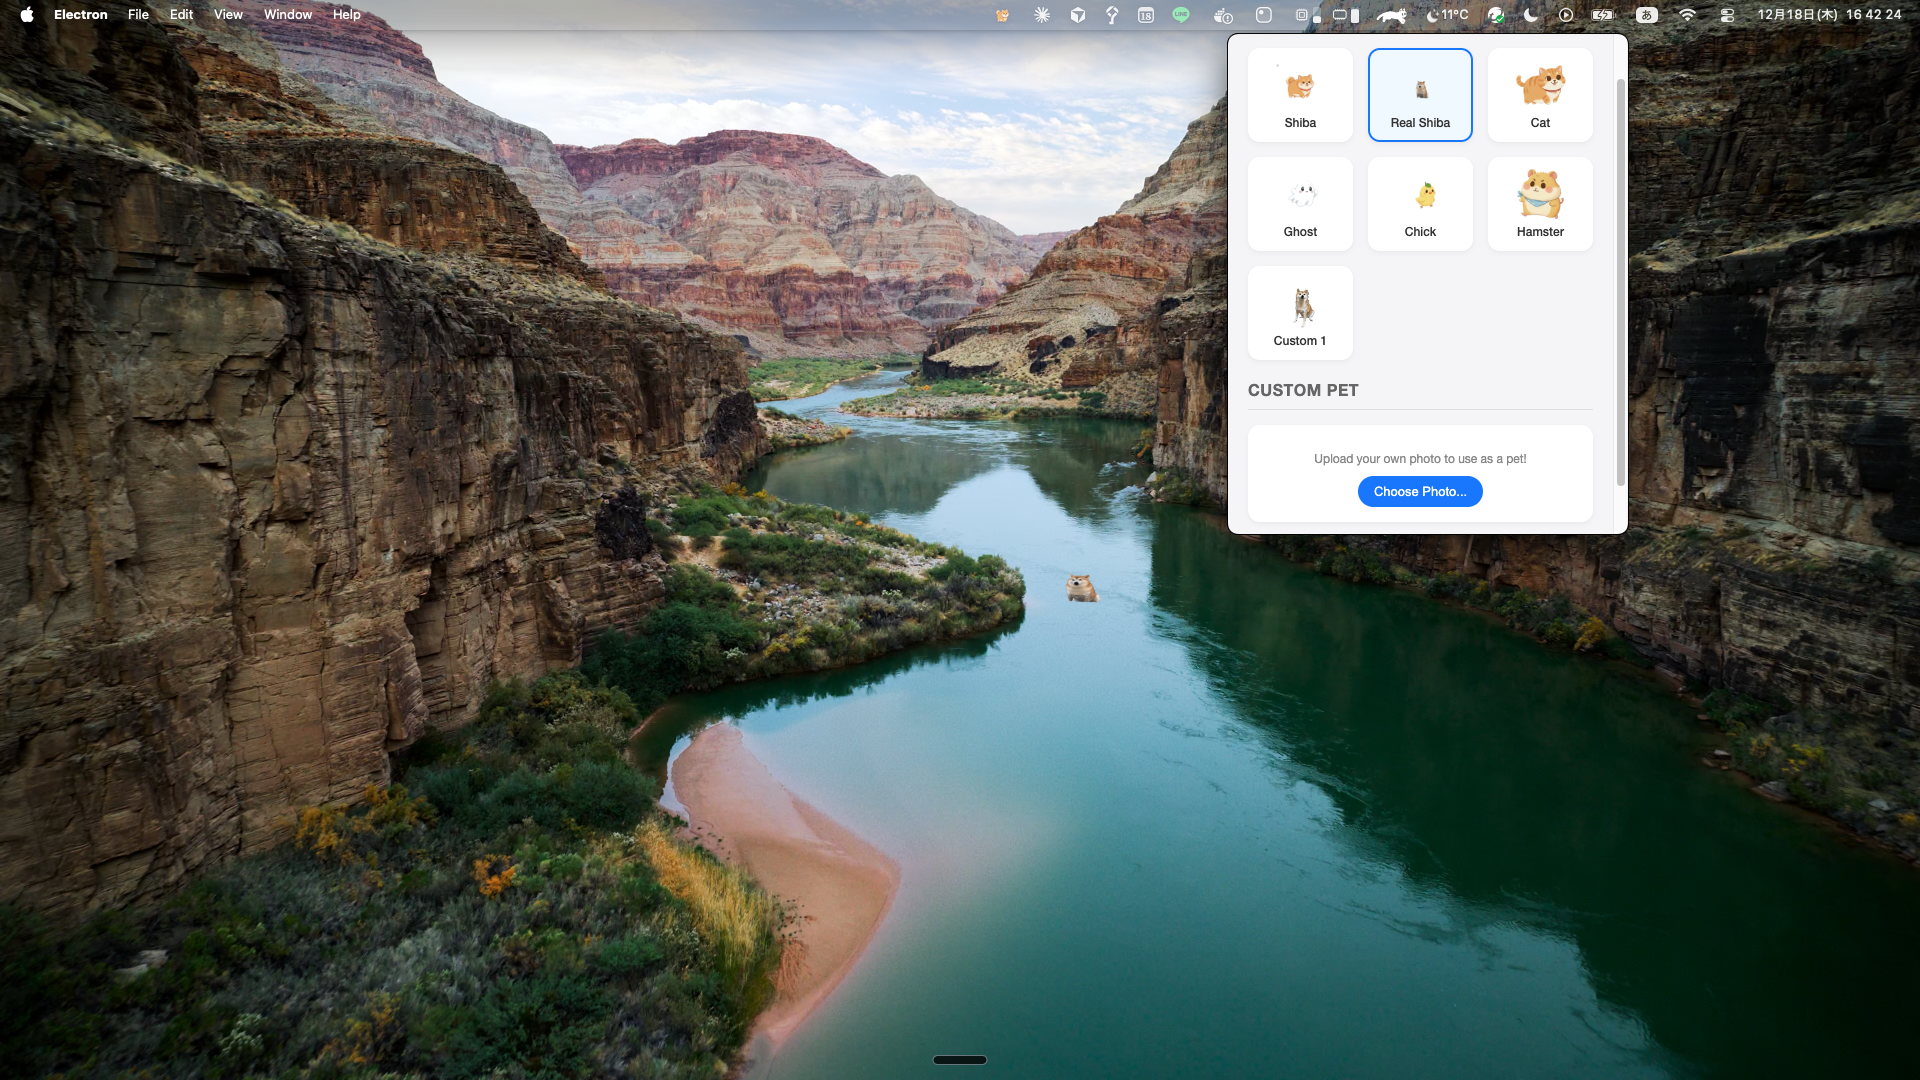The height and width of the screenshot is (1080, 1920).
Task: Open the Window menu
Action: [288, 15]
